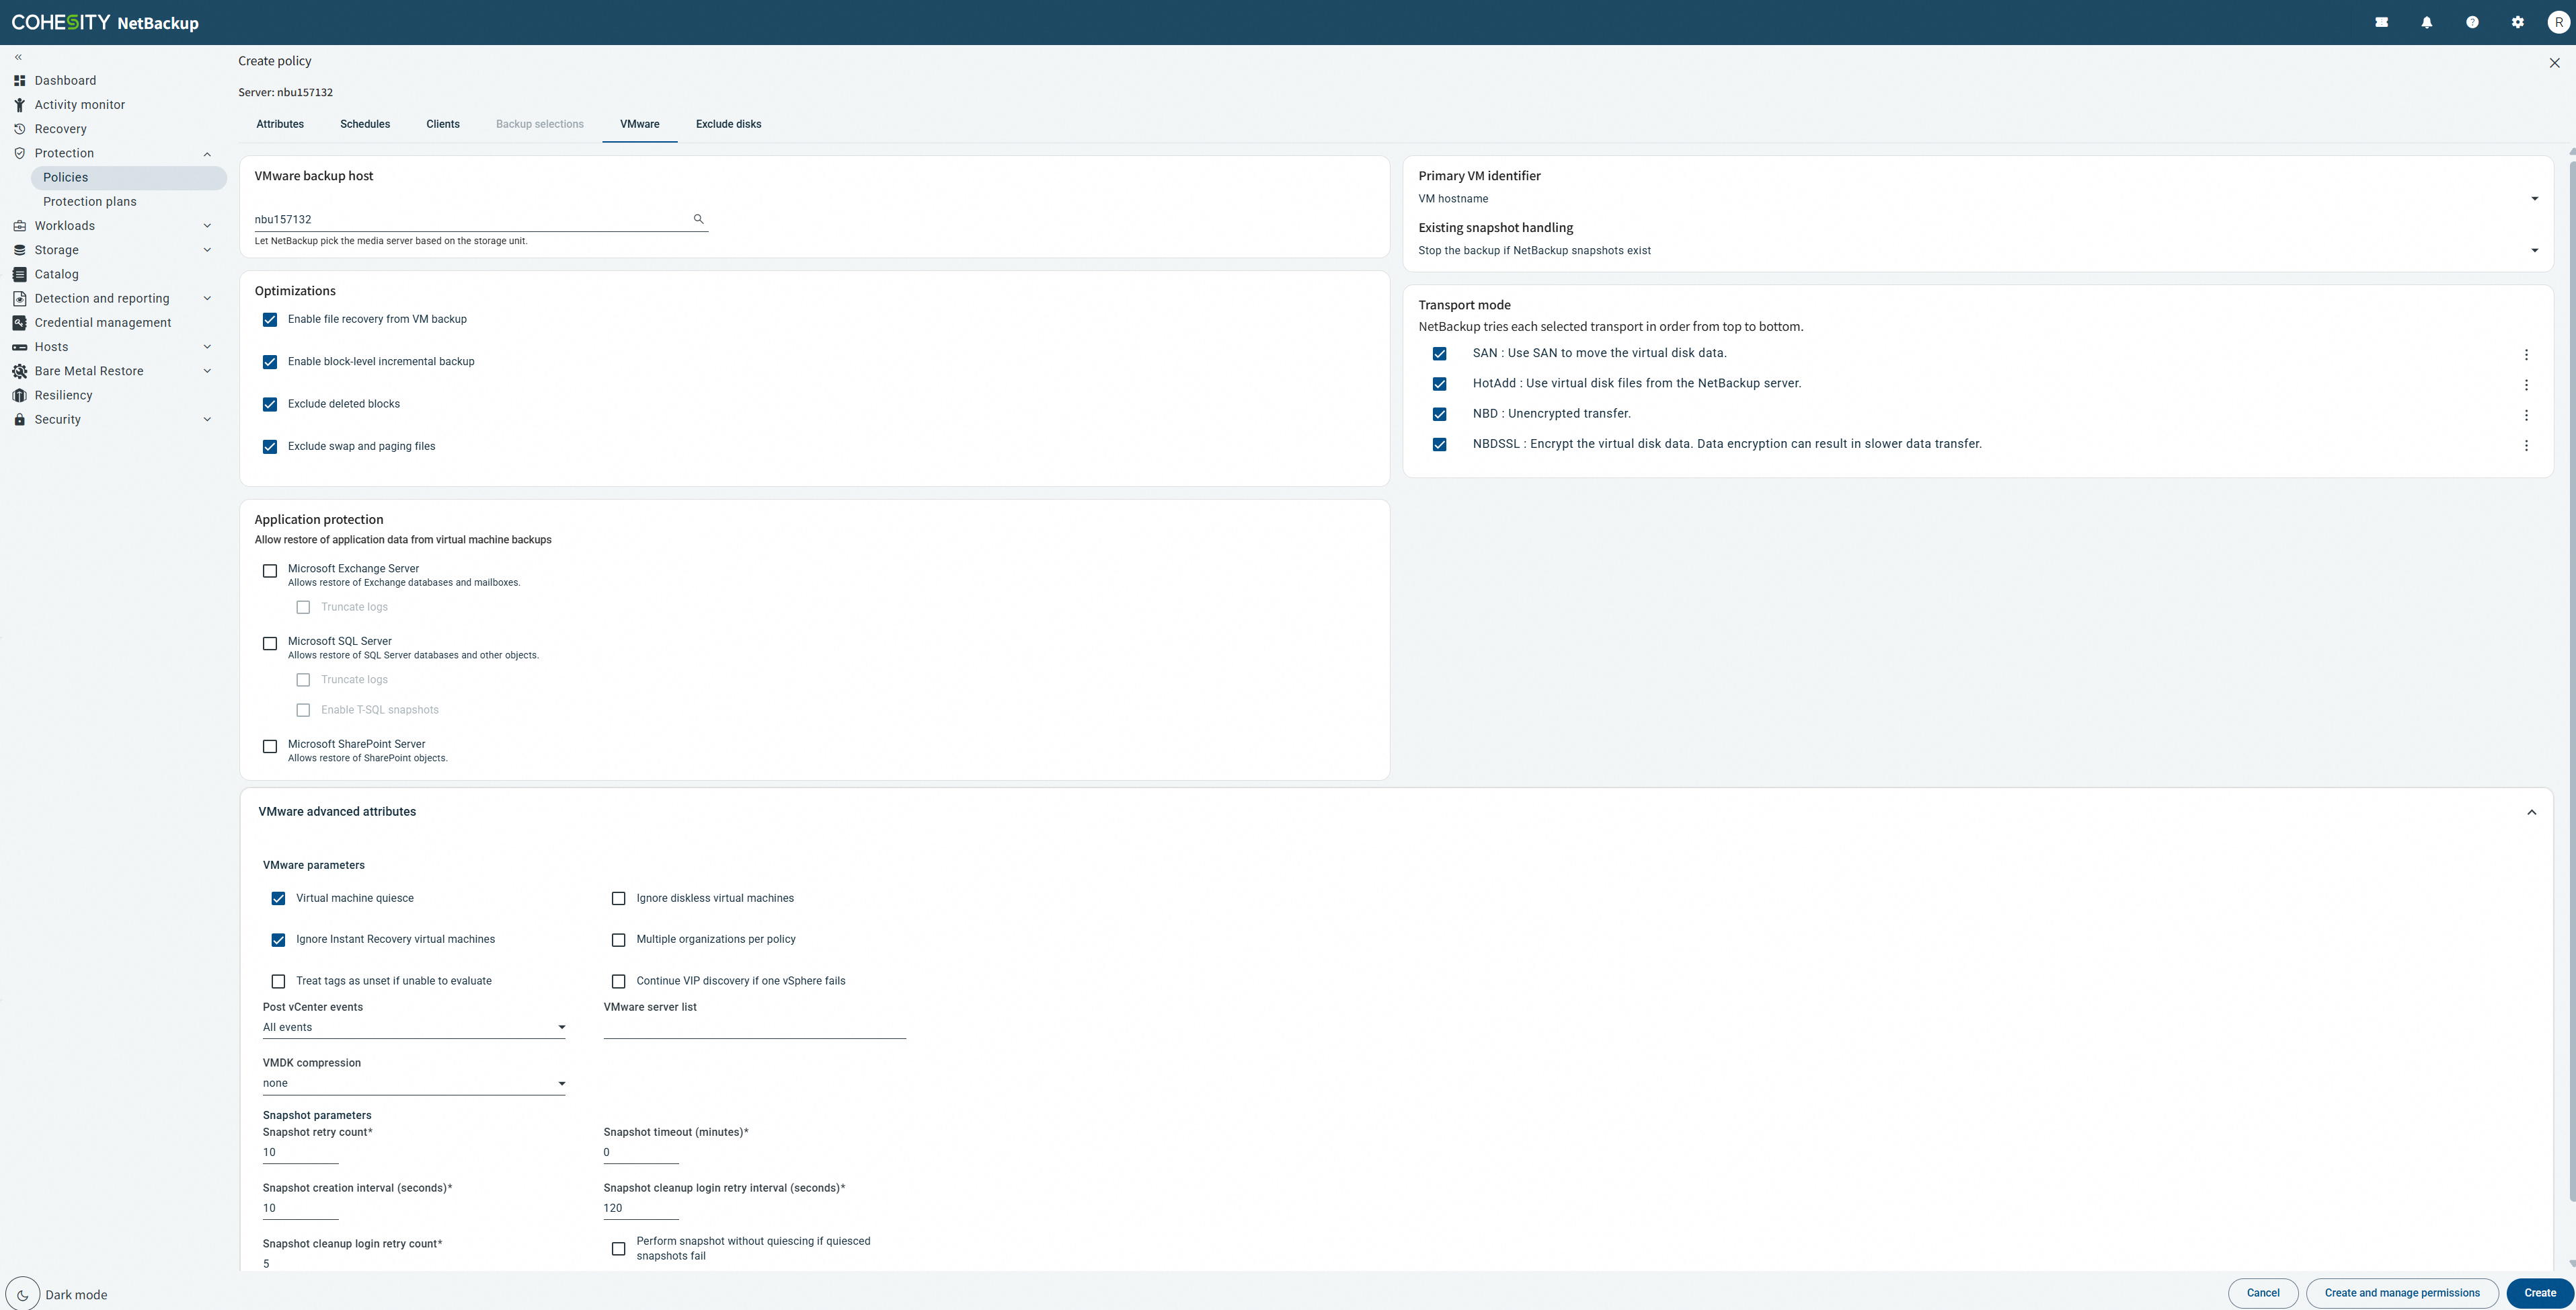Open the NBDSSL transport options menu
The image size is (2576, 1310).
(2526, 446)
